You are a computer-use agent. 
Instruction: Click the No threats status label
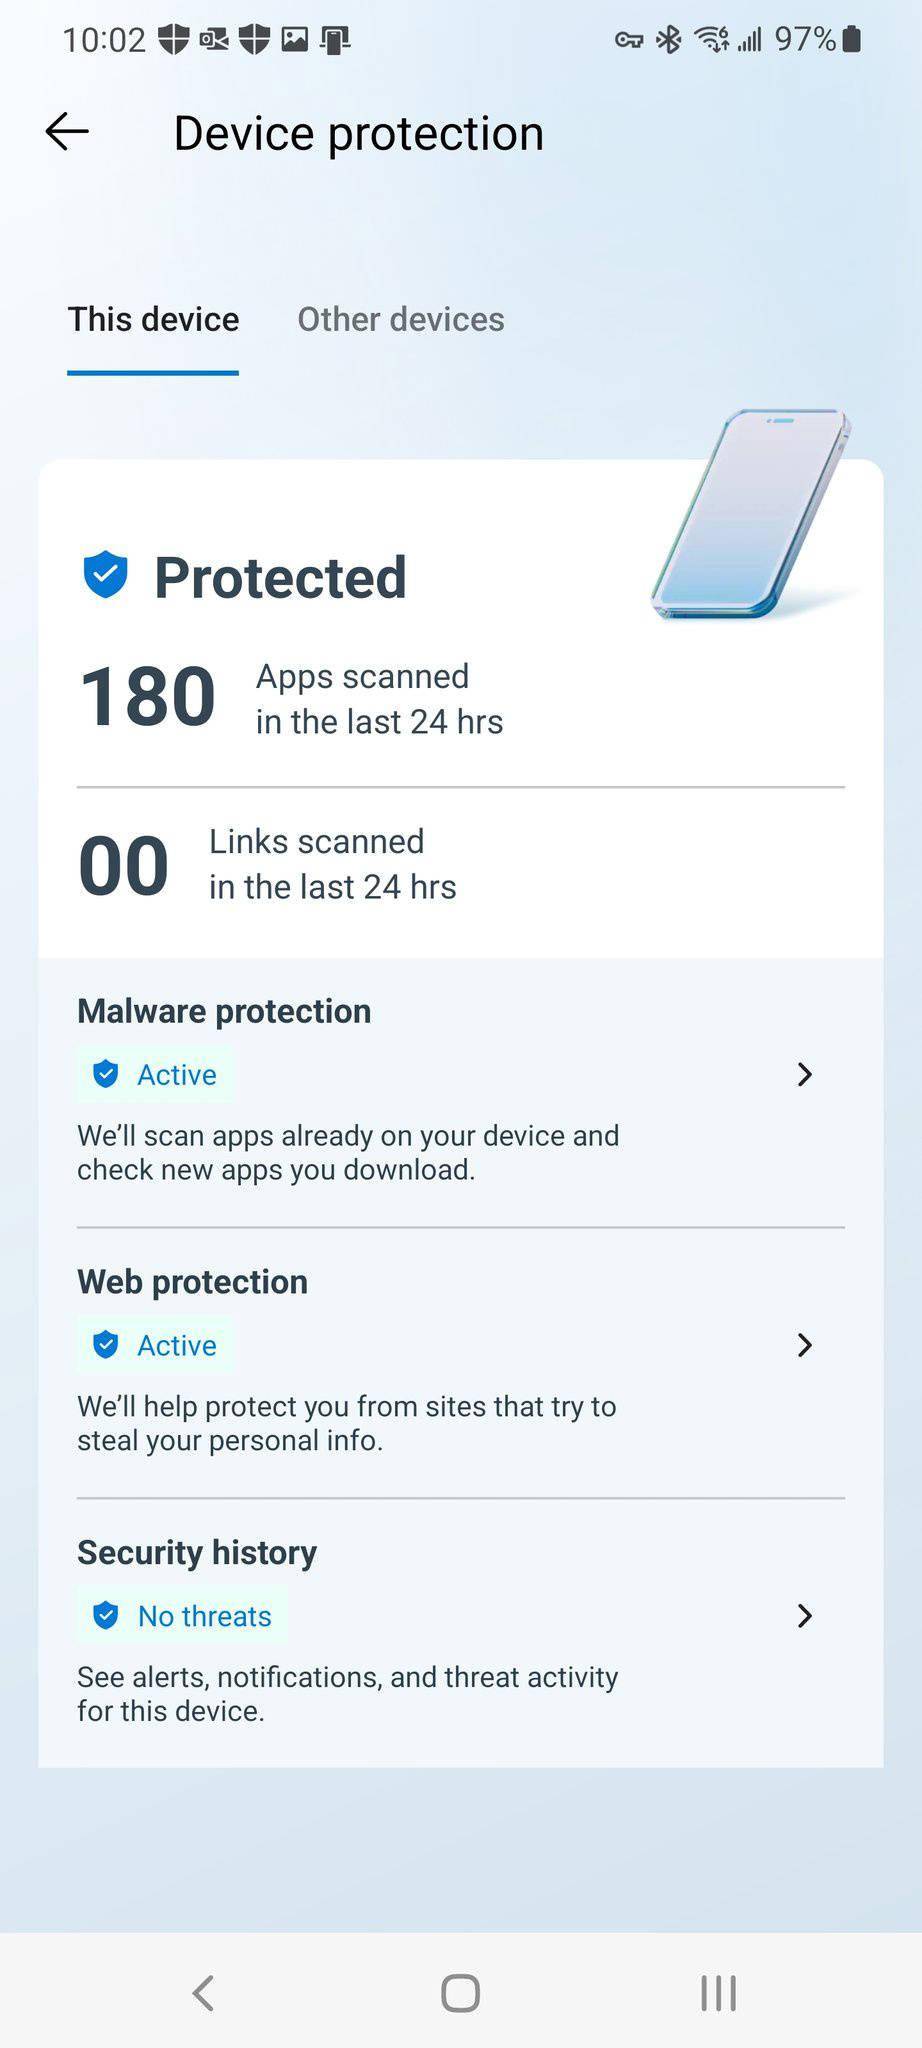click(x=203, y=1615)
